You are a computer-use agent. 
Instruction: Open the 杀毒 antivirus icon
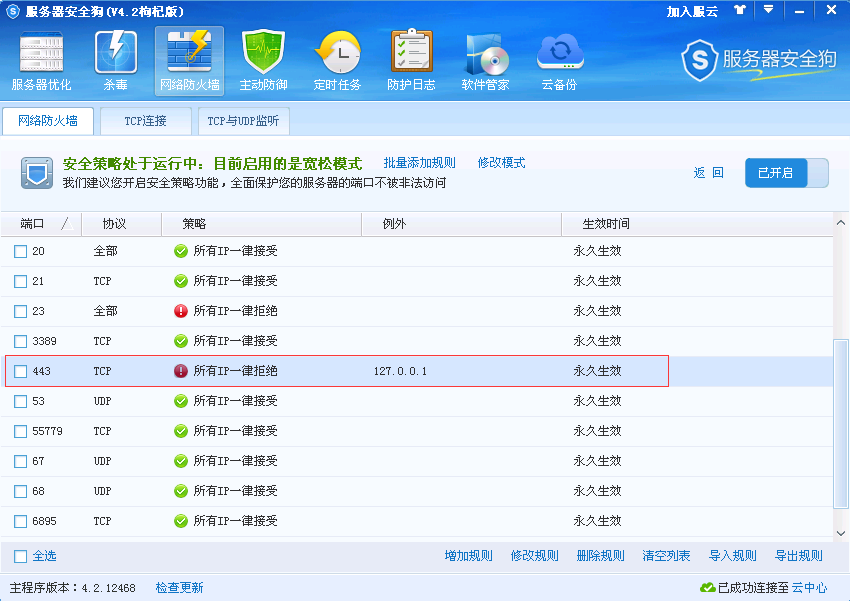(x=115, y=61)
